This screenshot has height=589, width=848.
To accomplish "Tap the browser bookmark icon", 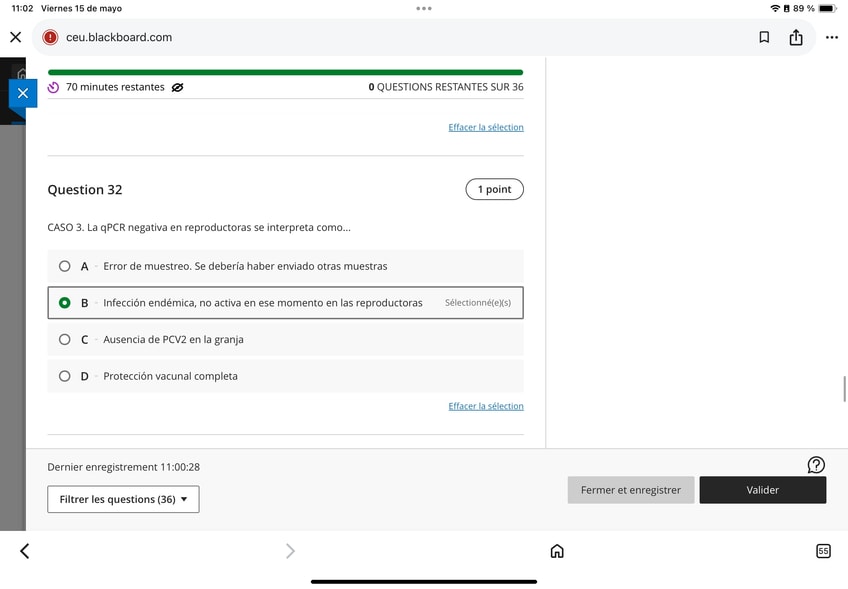I will [764, 37].
